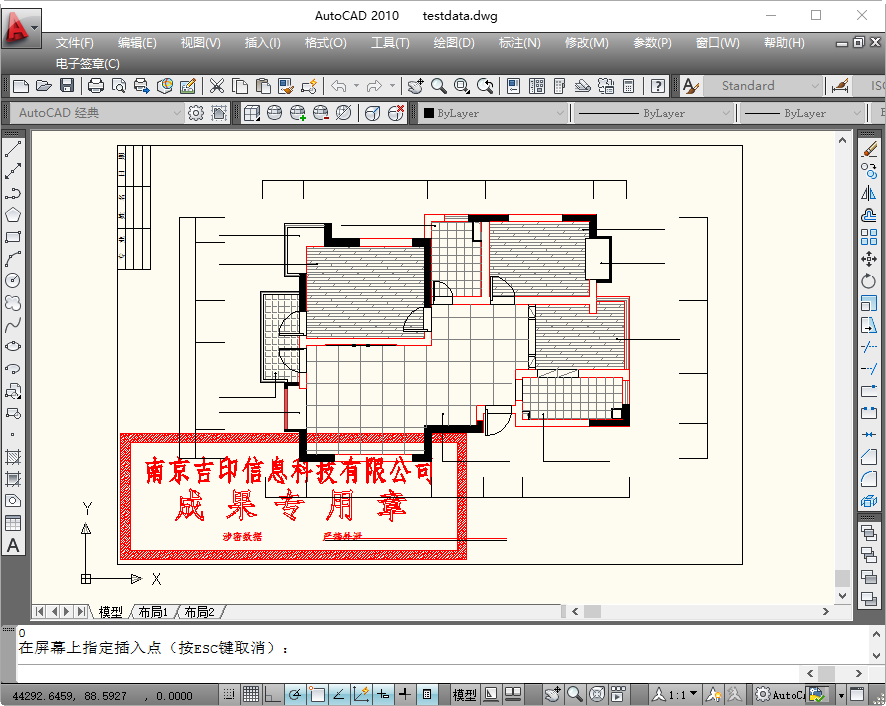Switch to the 布局2 layout tab

(x=199, y=612)
